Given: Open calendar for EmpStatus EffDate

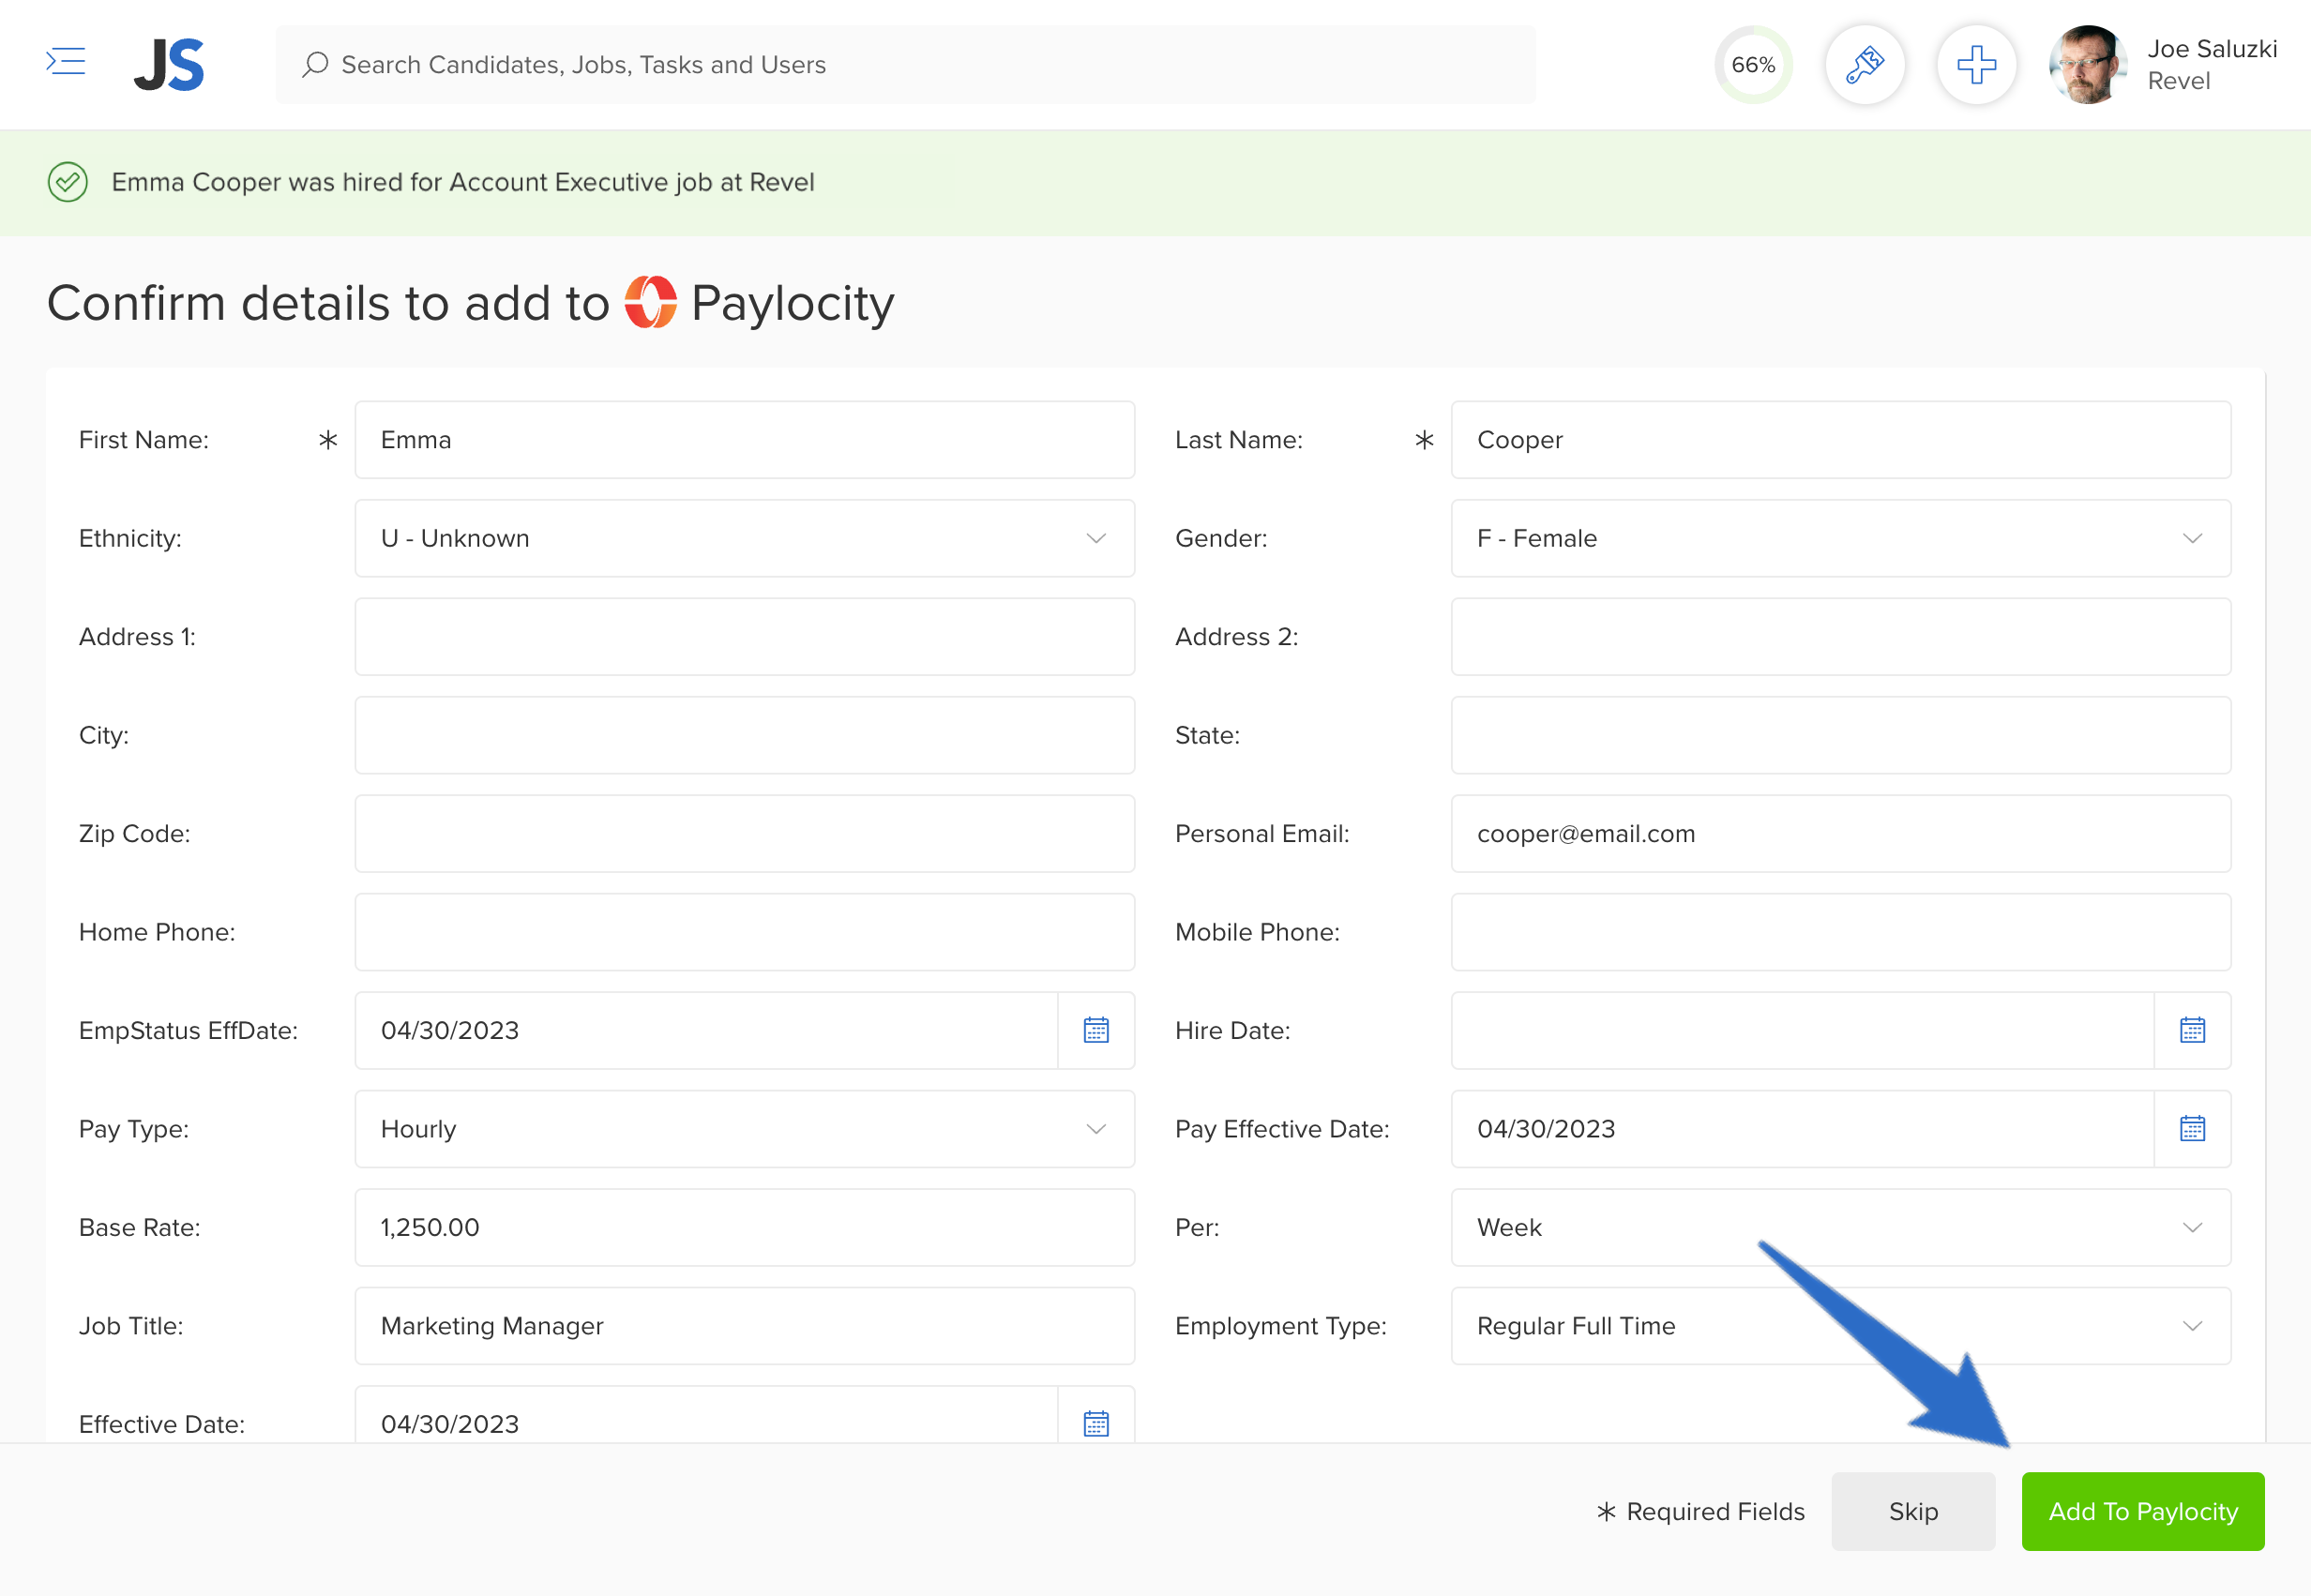Looking at the screenshot, I should [x=1096, y=1030].
